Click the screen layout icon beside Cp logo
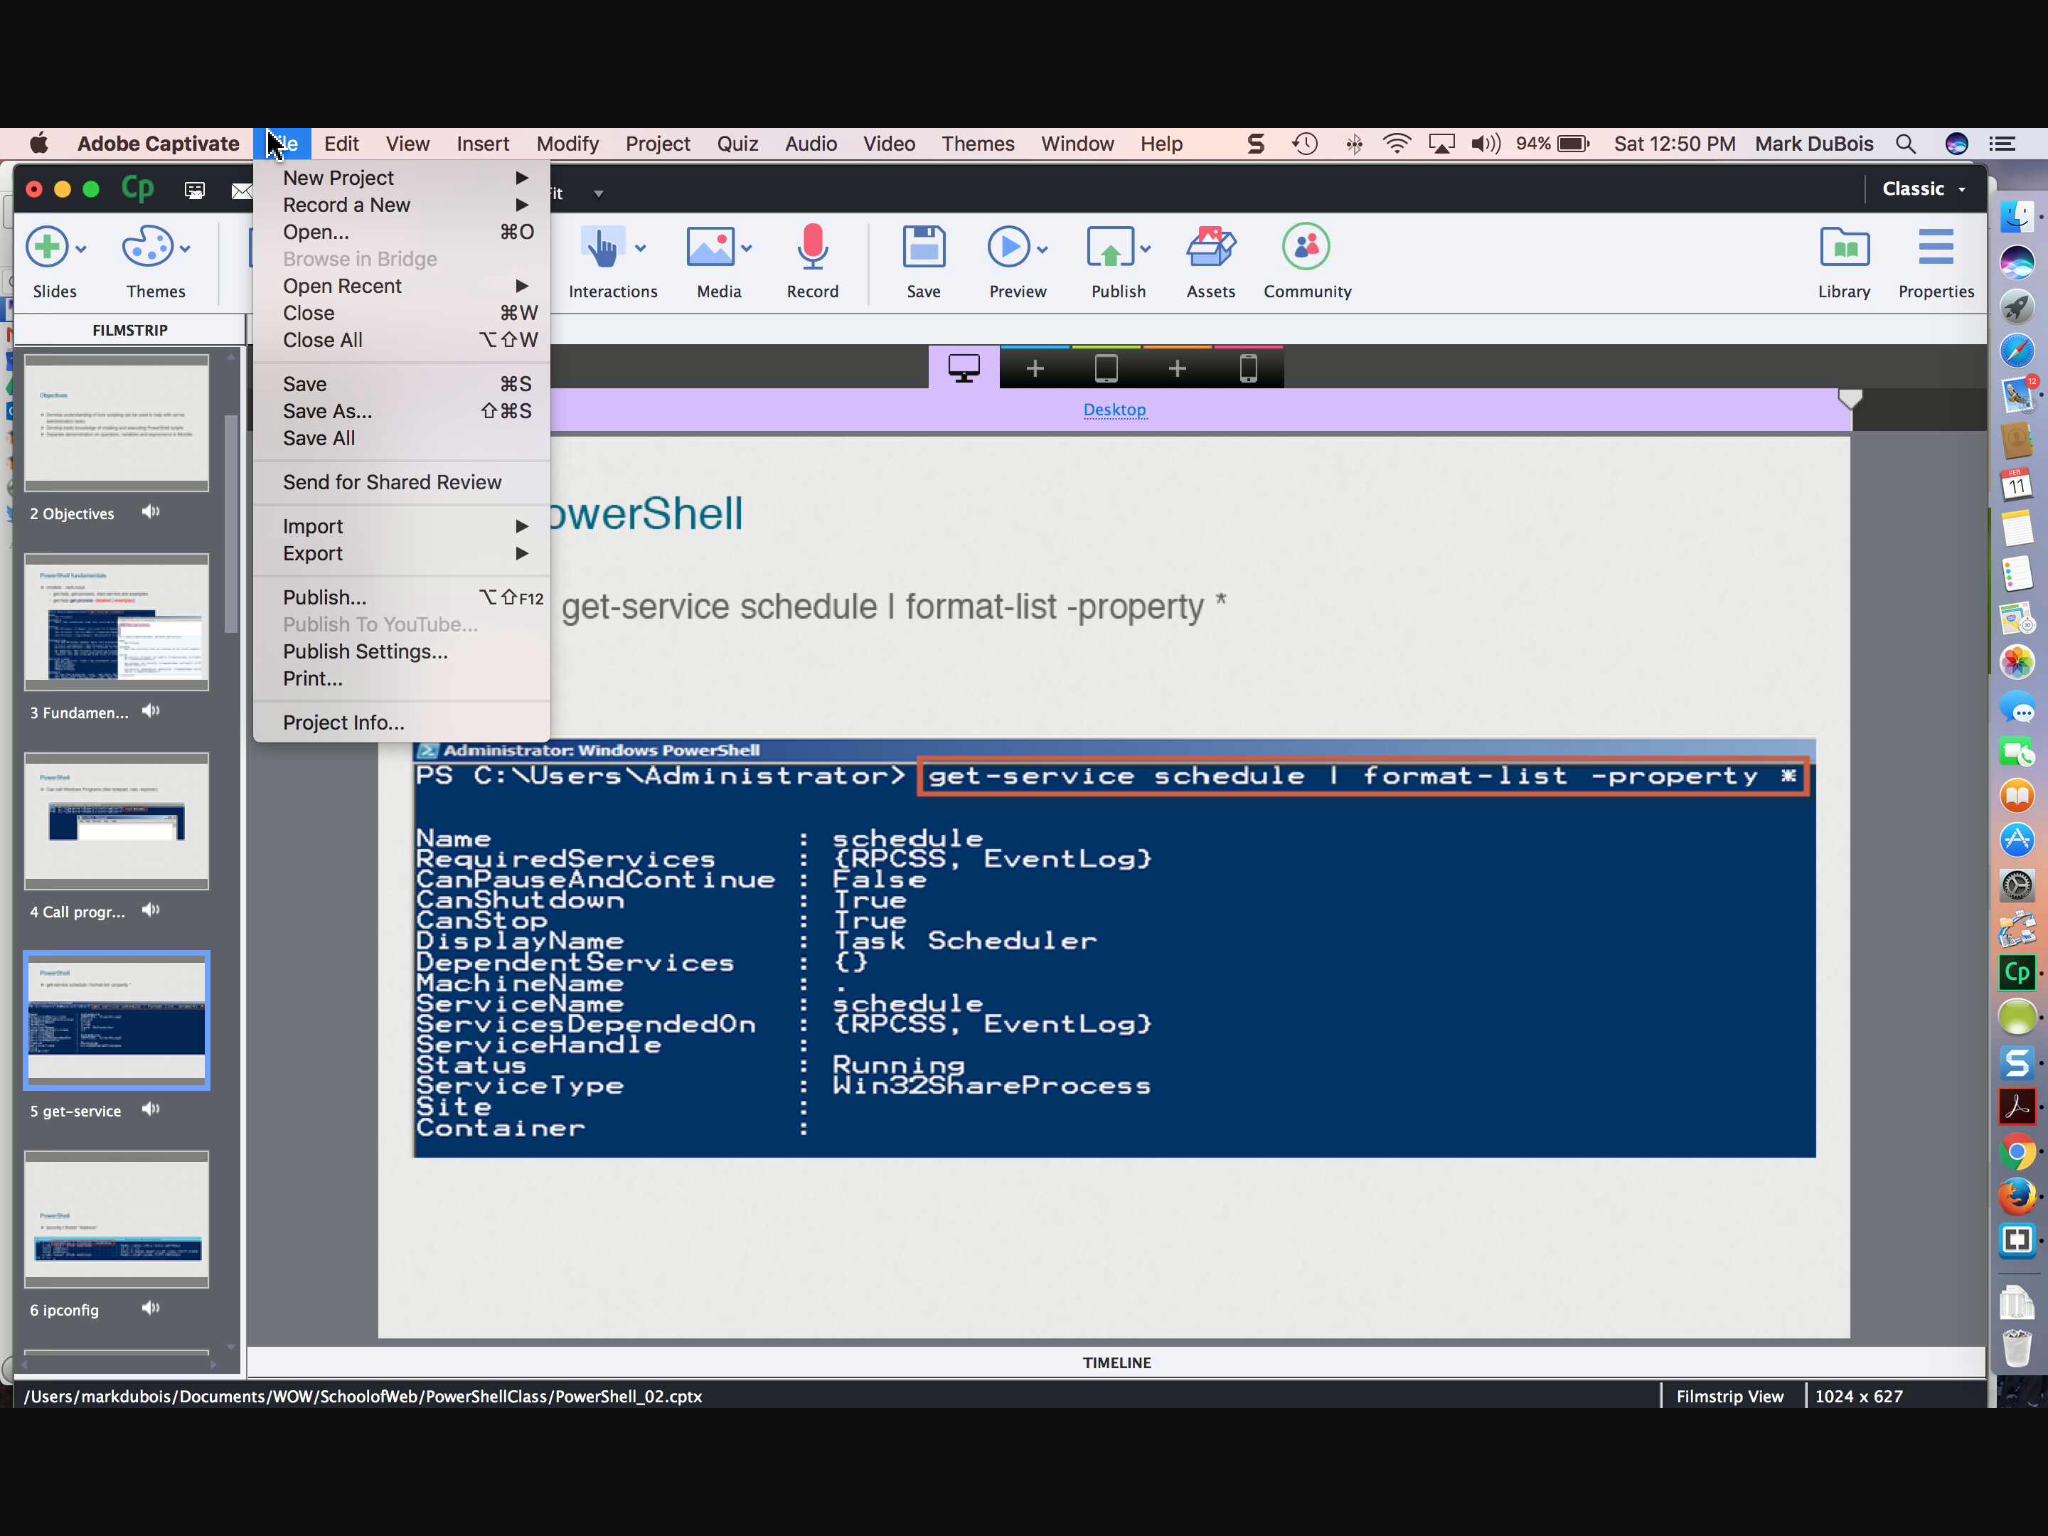 [195, 190]
